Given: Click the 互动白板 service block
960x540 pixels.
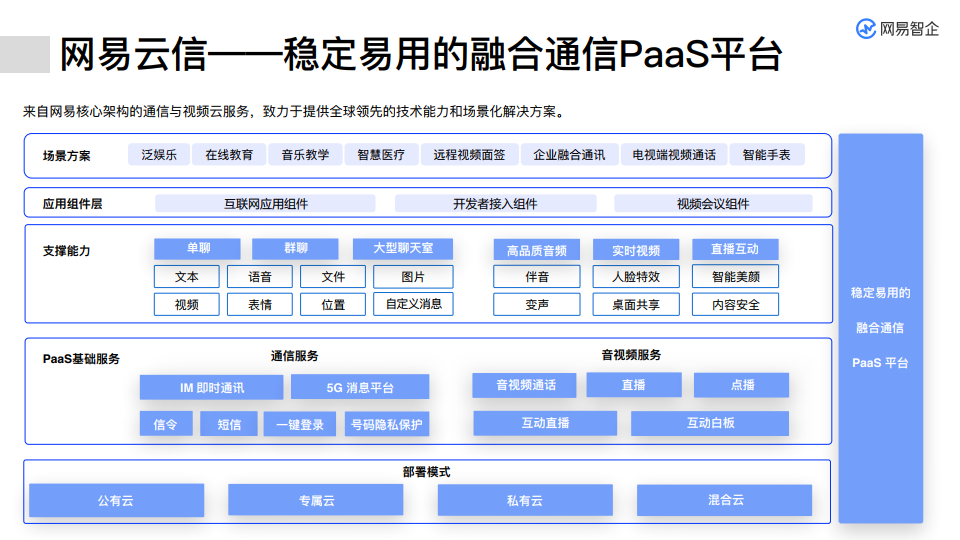Looking at the screenshot, I should (710, 424).
